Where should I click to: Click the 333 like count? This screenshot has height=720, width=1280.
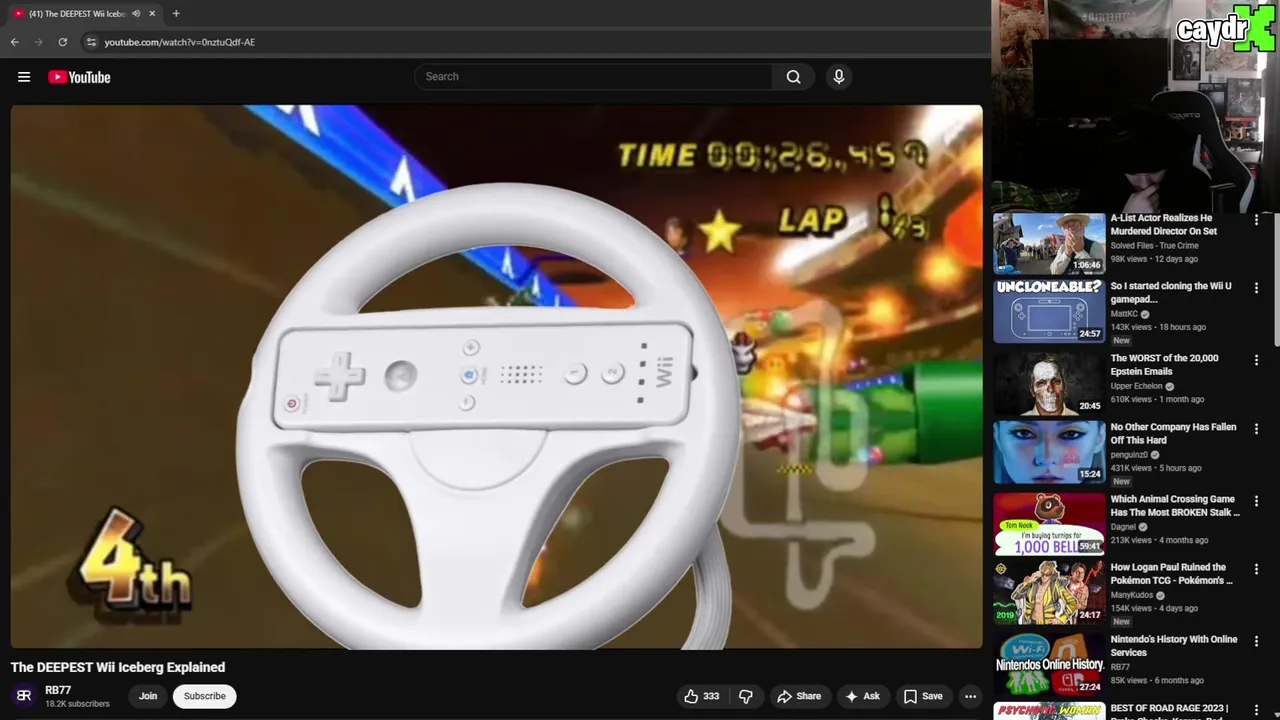click(711, 696)
